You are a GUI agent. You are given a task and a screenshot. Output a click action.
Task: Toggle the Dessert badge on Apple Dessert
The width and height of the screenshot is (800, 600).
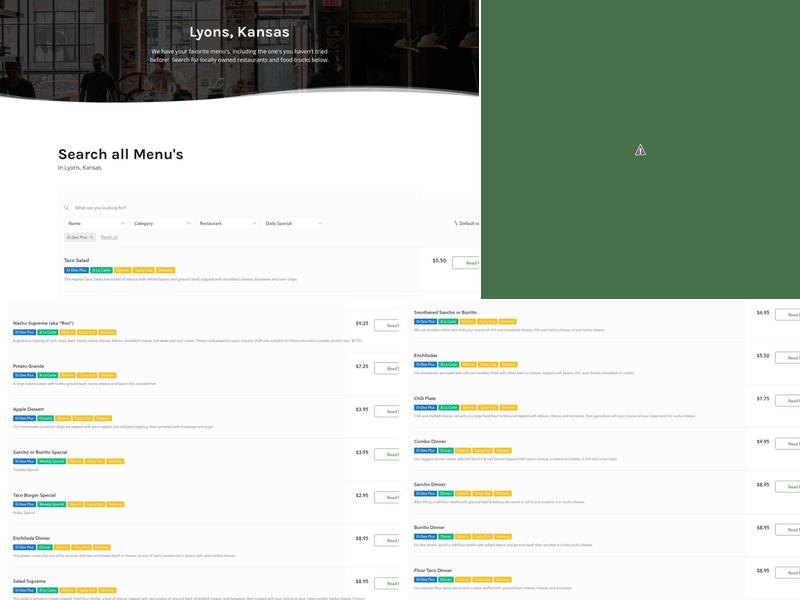coord(47,417)
